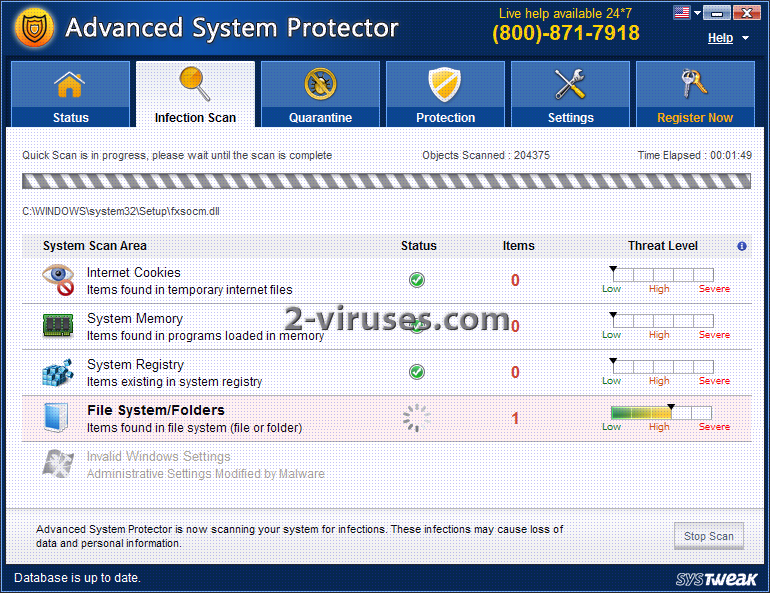
Task: Click the System Registry threat level meter
Action: point(663,366)
